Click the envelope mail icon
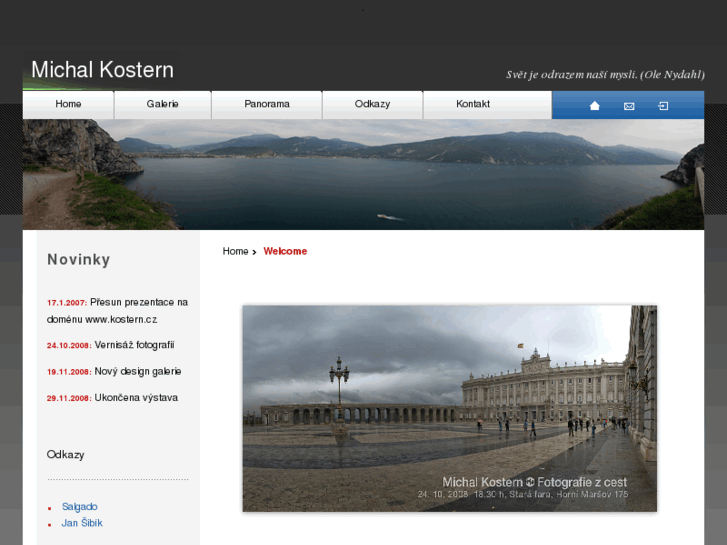The image size is (727, 545). 629,106
